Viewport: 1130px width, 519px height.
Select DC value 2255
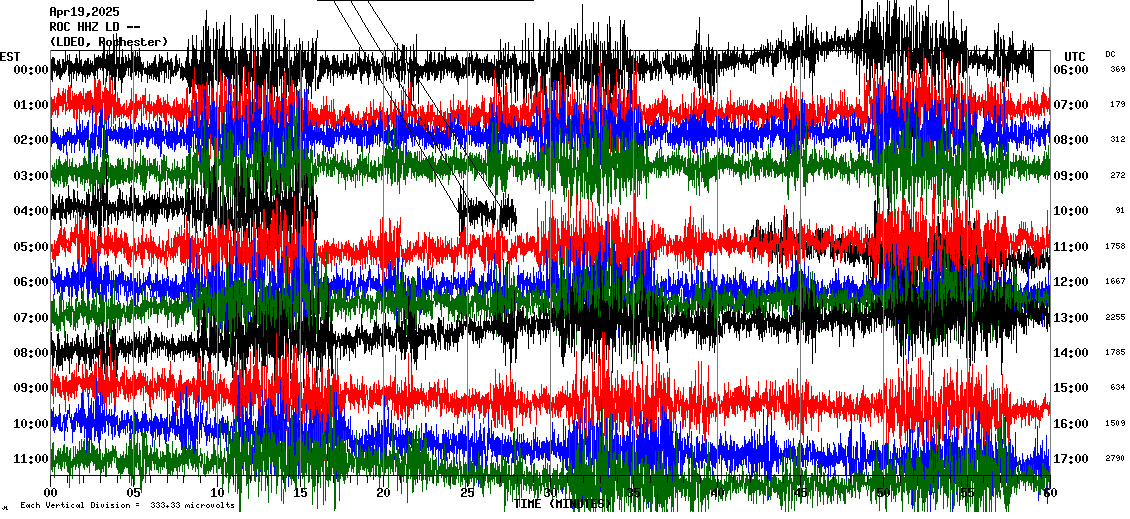pyautogui.click(x=1114, y=318)
